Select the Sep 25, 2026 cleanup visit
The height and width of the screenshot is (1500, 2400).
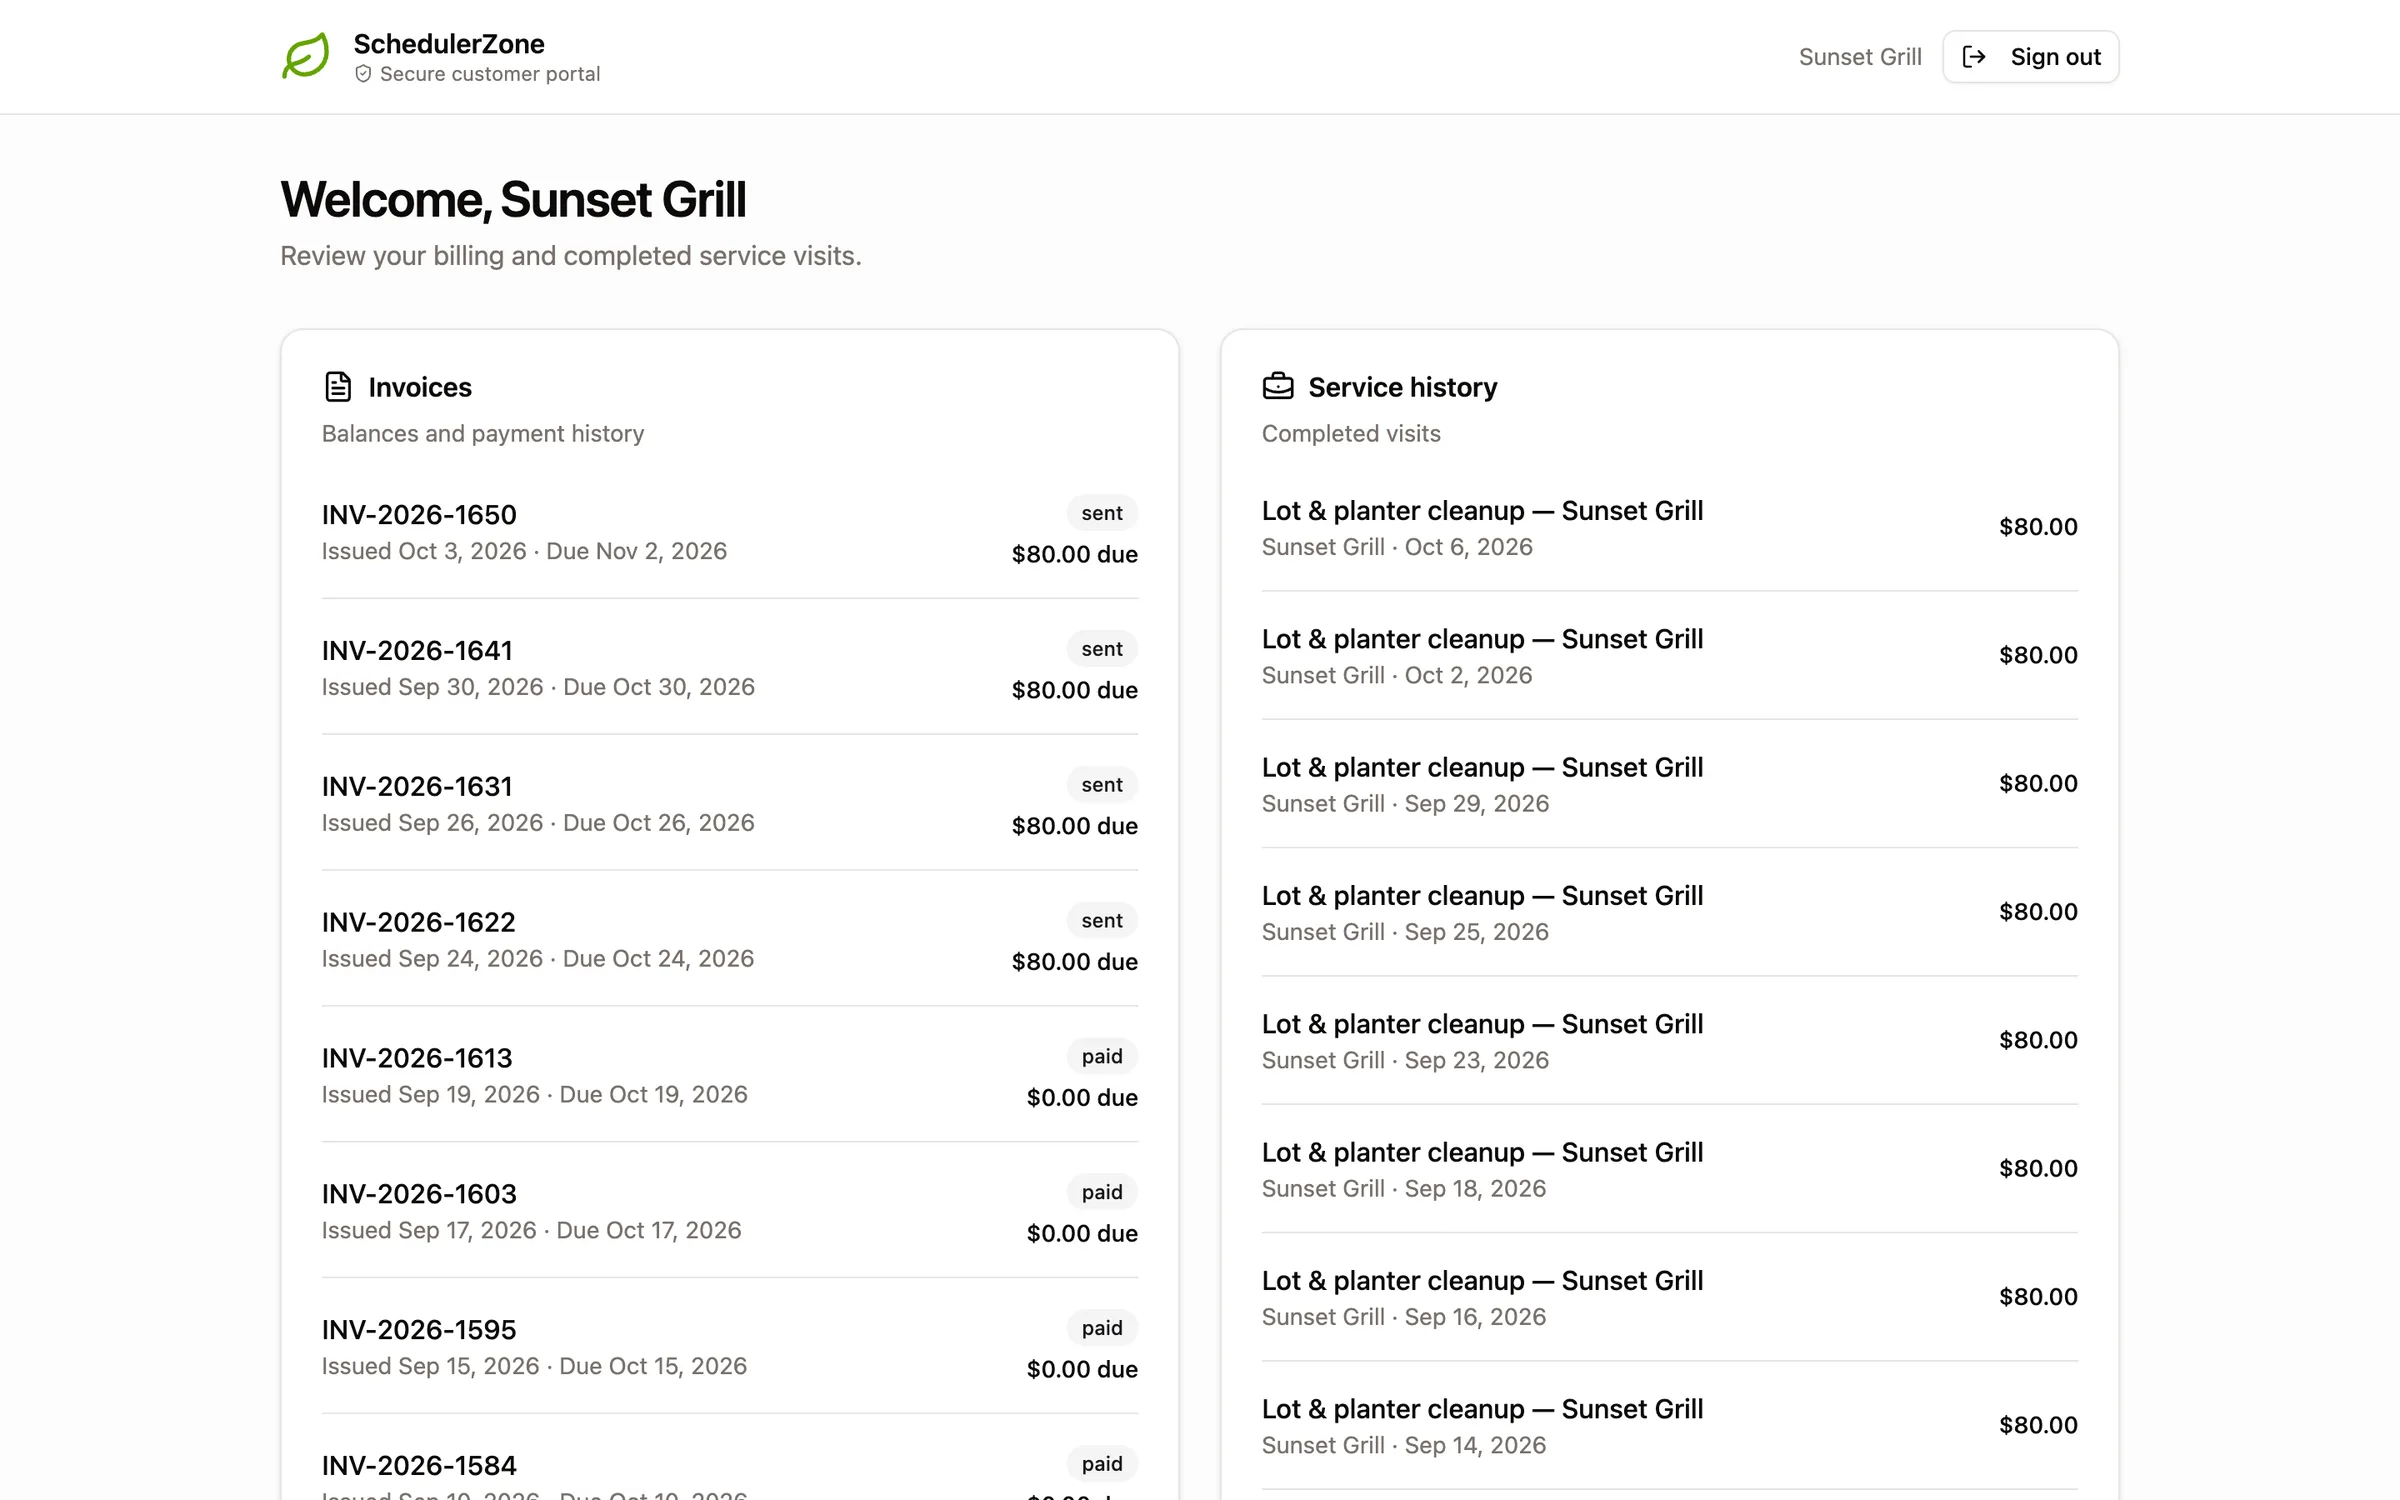click(1670, 911)
